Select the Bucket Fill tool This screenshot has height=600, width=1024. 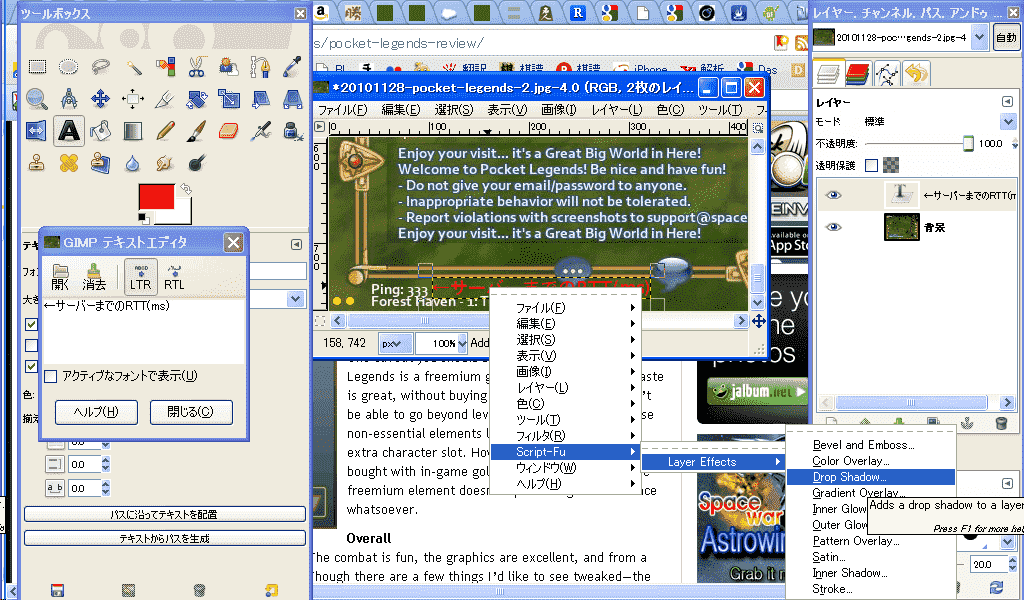point(101,131)
